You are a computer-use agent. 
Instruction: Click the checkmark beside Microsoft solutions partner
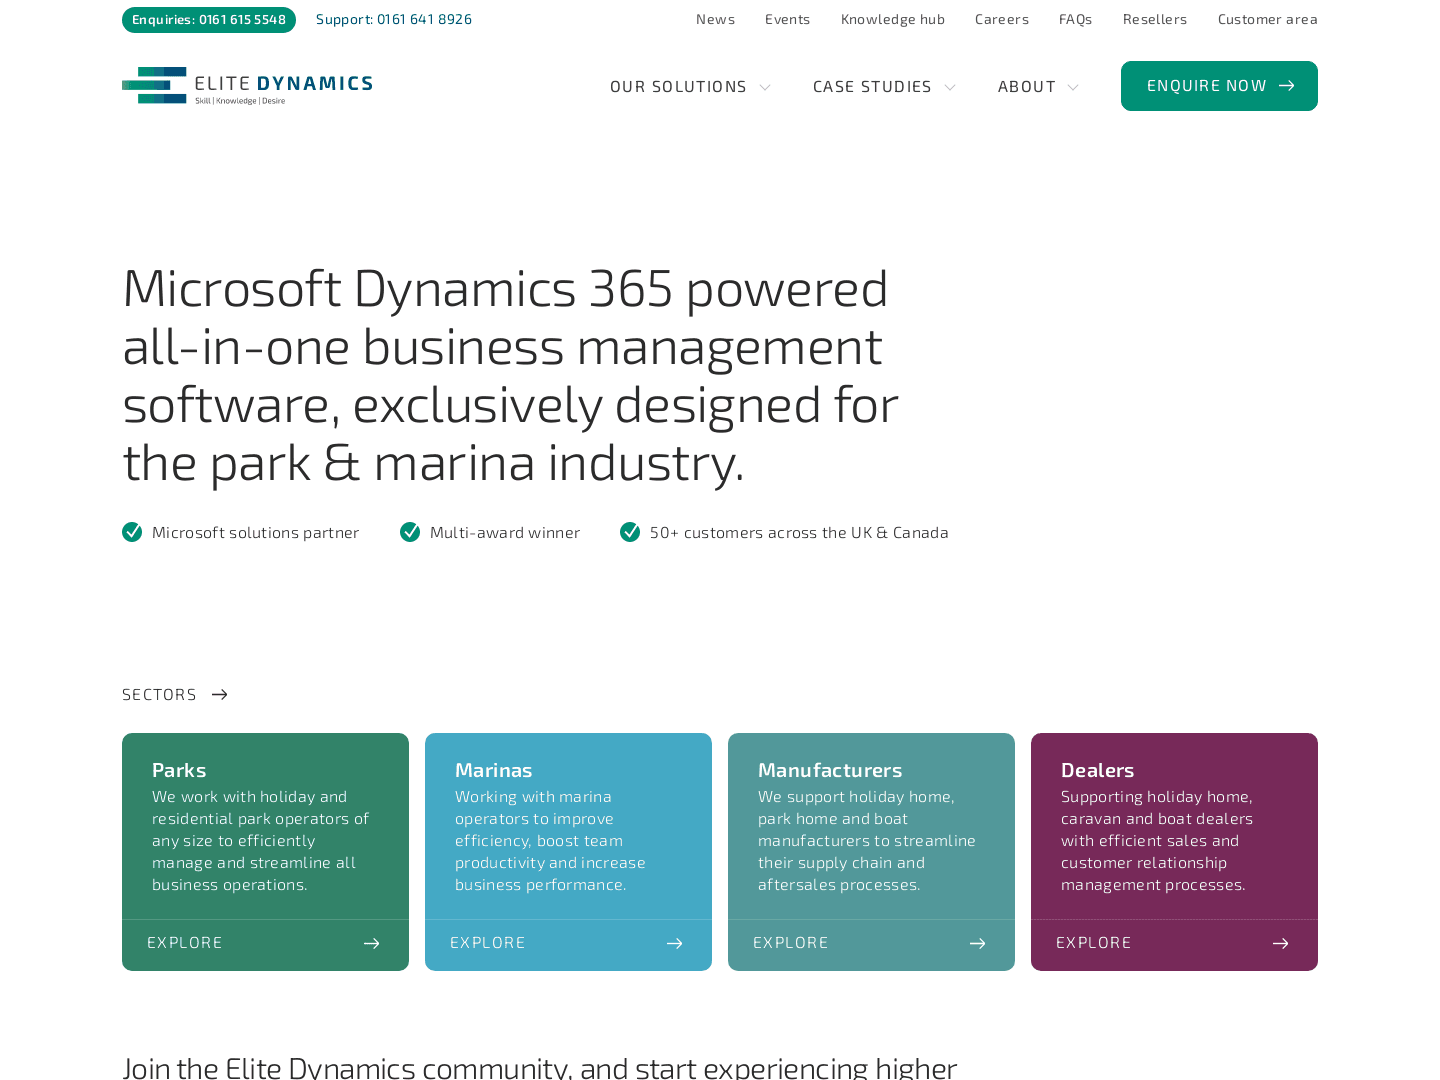click(132, 531)
